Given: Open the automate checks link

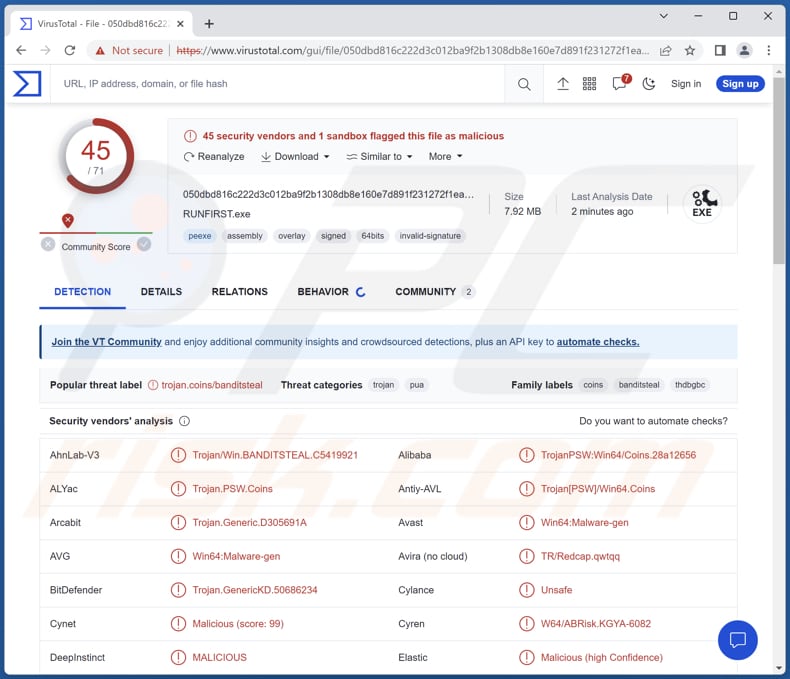Looking at the screenshot, I should pos(598,342).
